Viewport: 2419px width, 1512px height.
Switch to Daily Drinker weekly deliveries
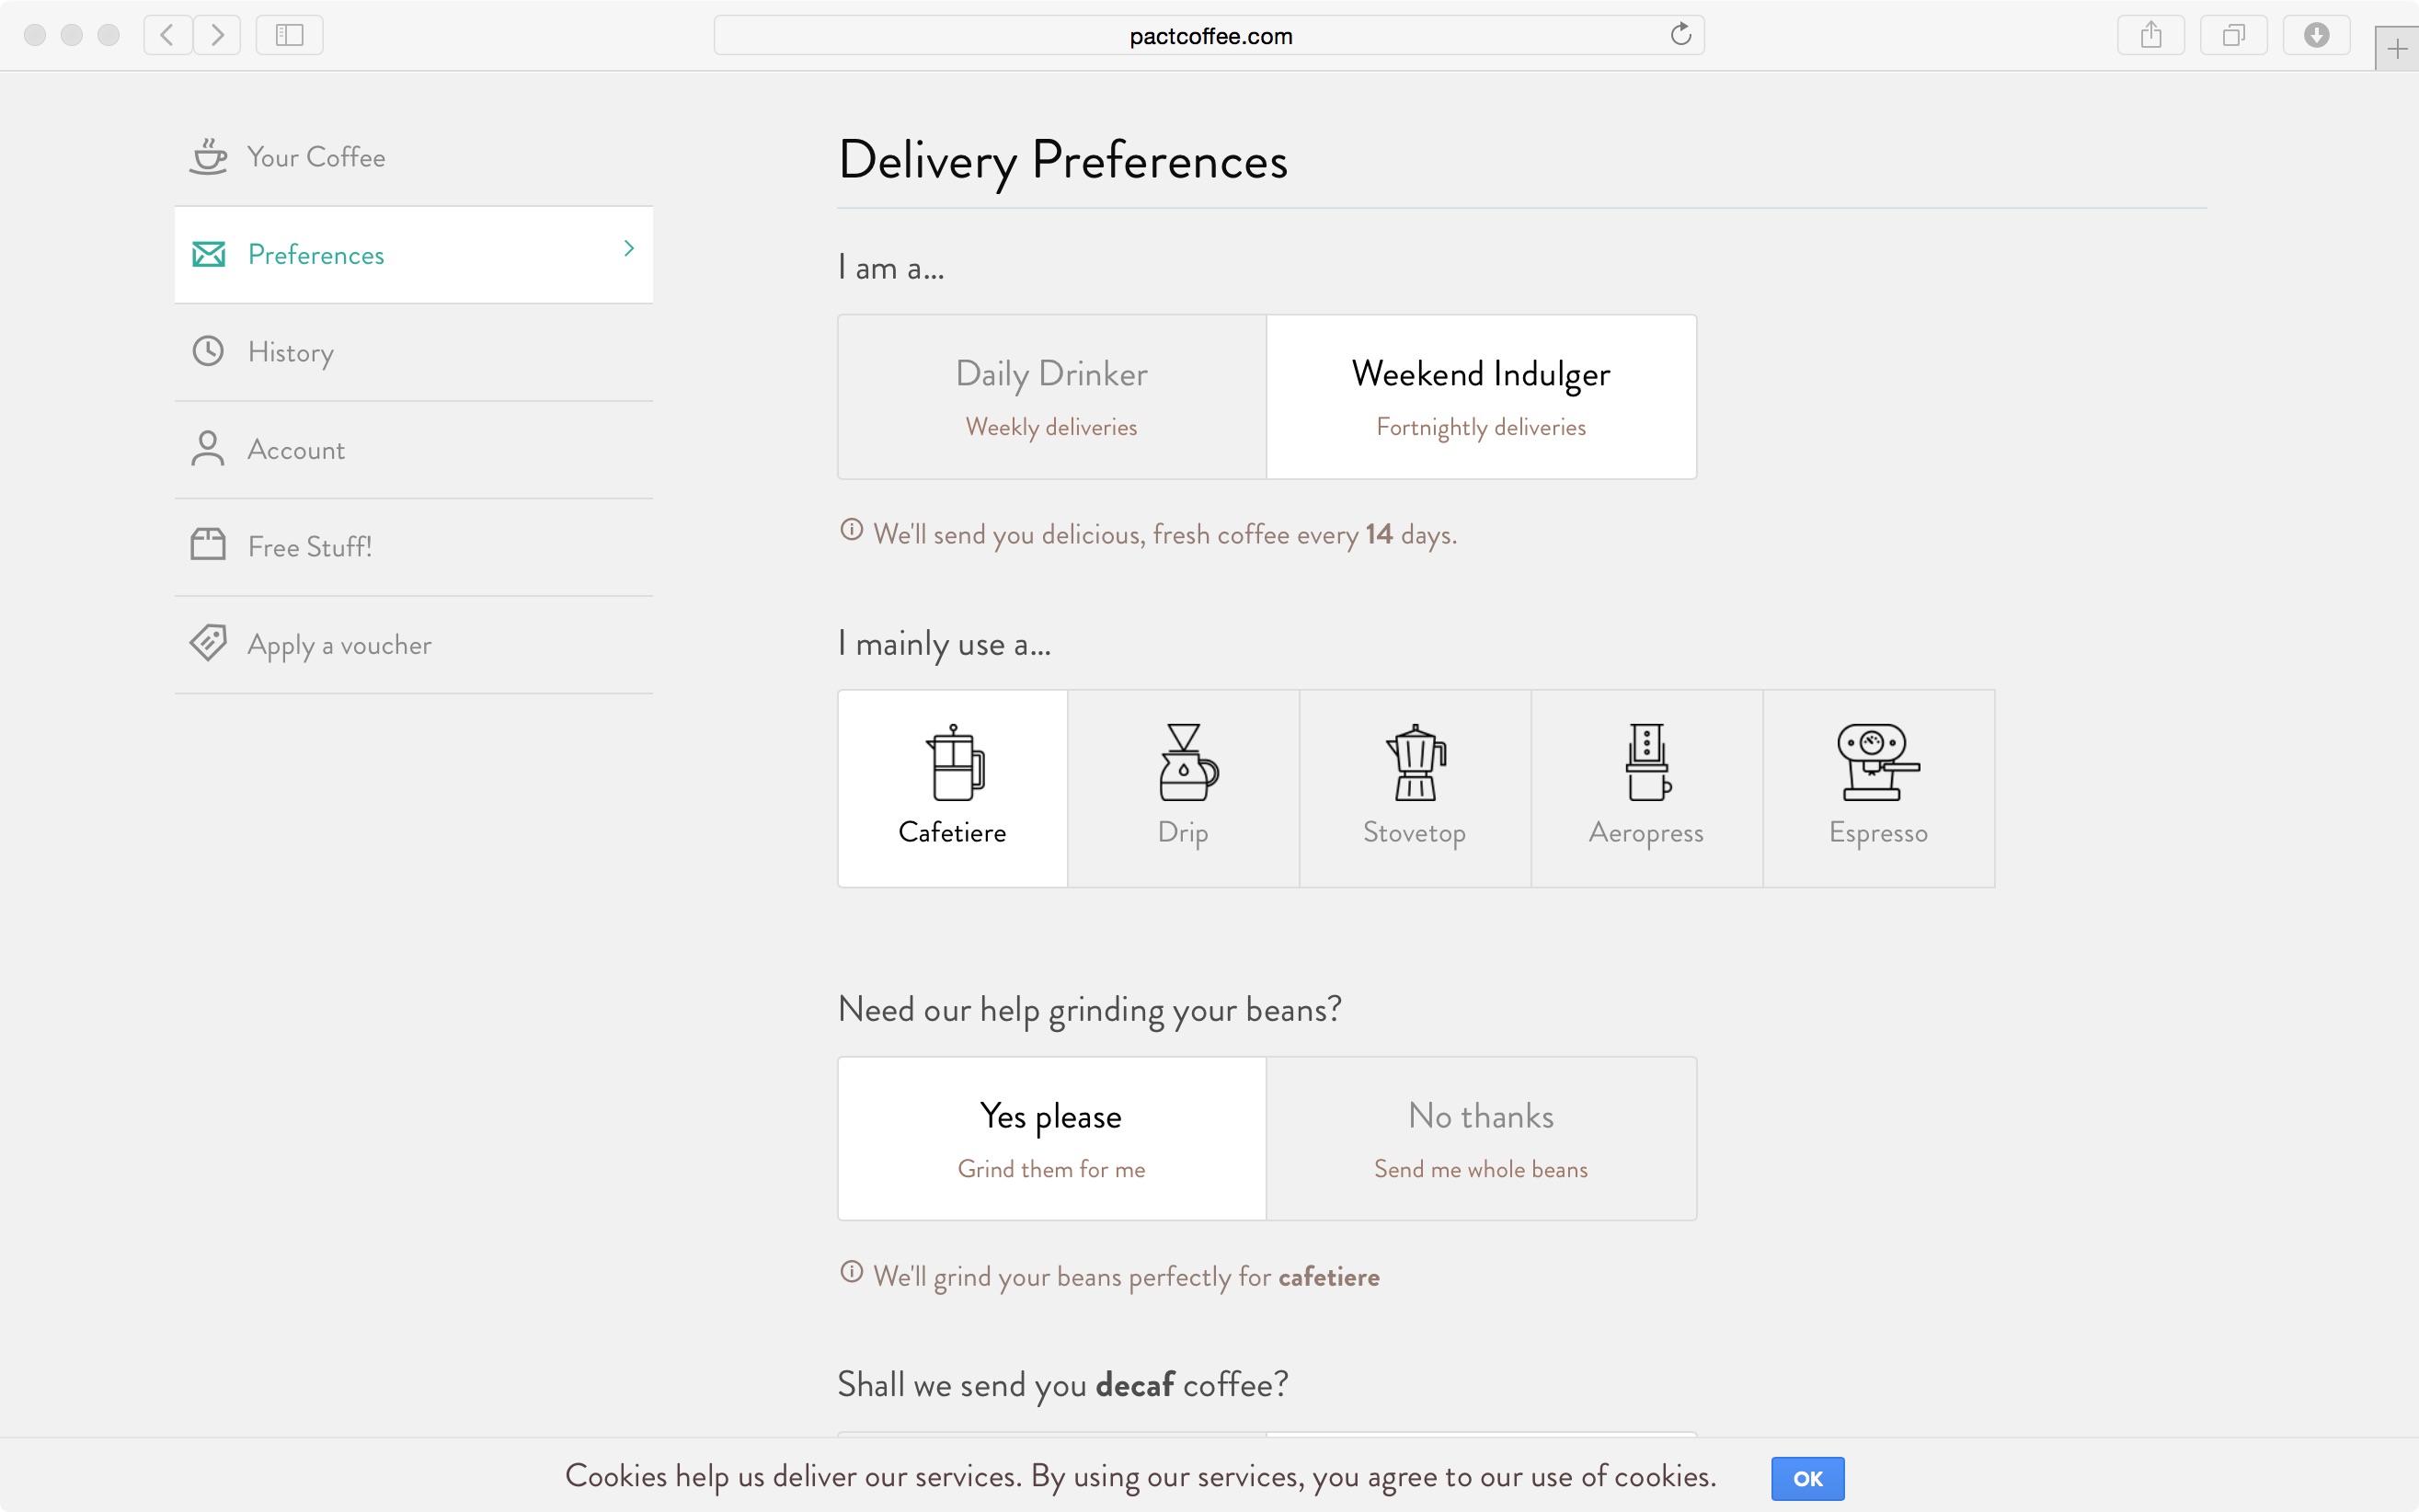(1051, 397)
